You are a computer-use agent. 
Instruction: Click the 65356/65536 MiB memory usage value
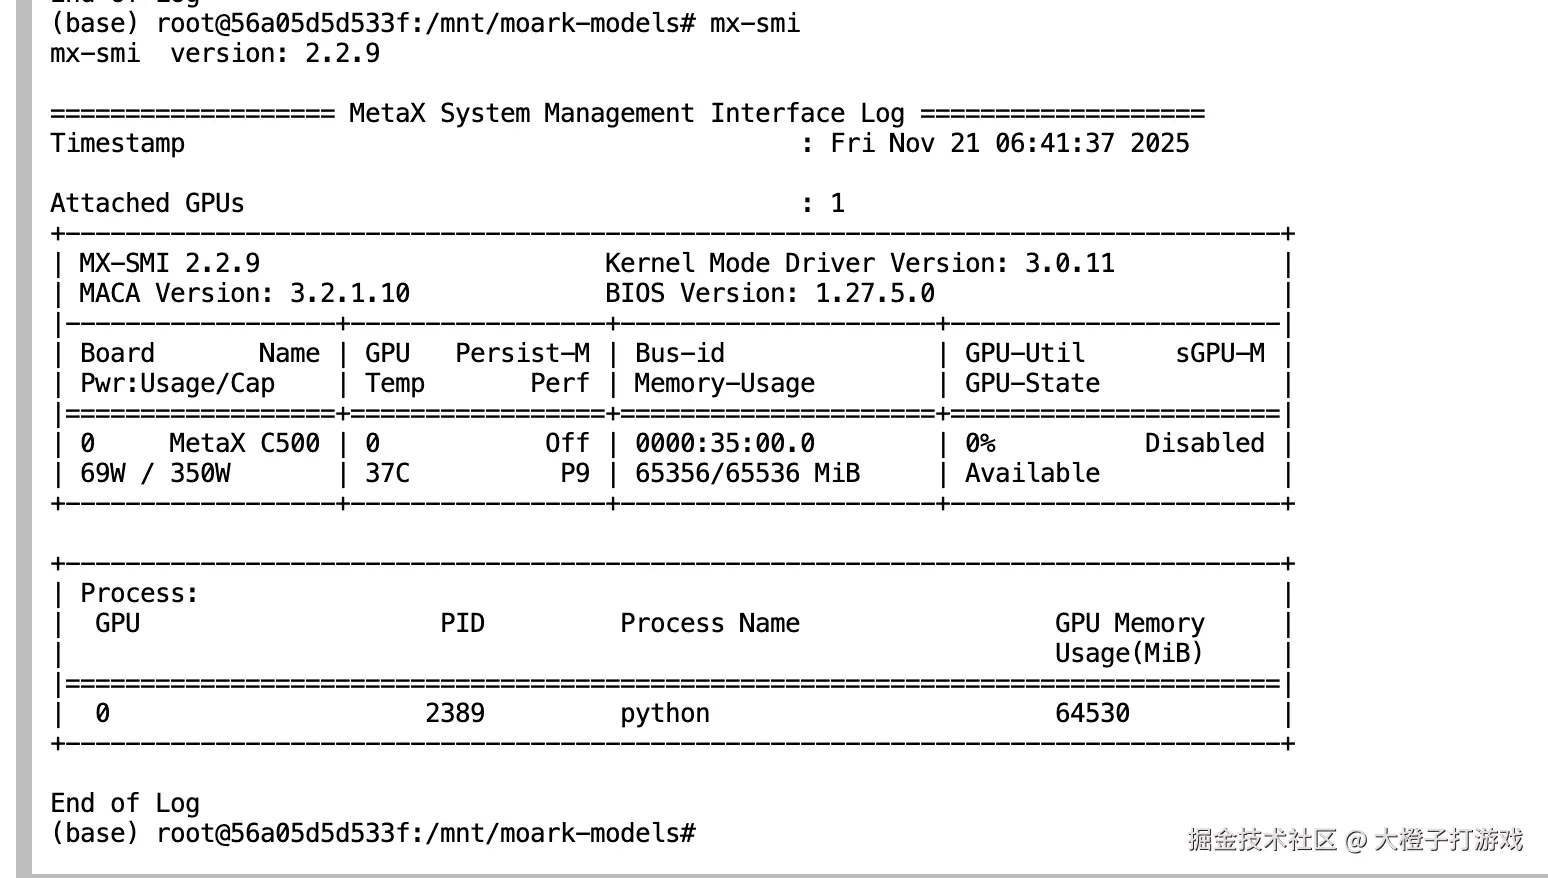click(747, 473)
